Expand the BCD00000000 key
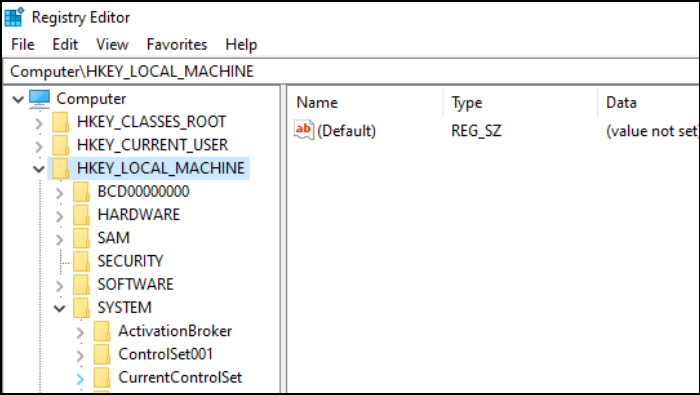Image resolution: width=700 pixels, height=395 pixels. (59, 193)
